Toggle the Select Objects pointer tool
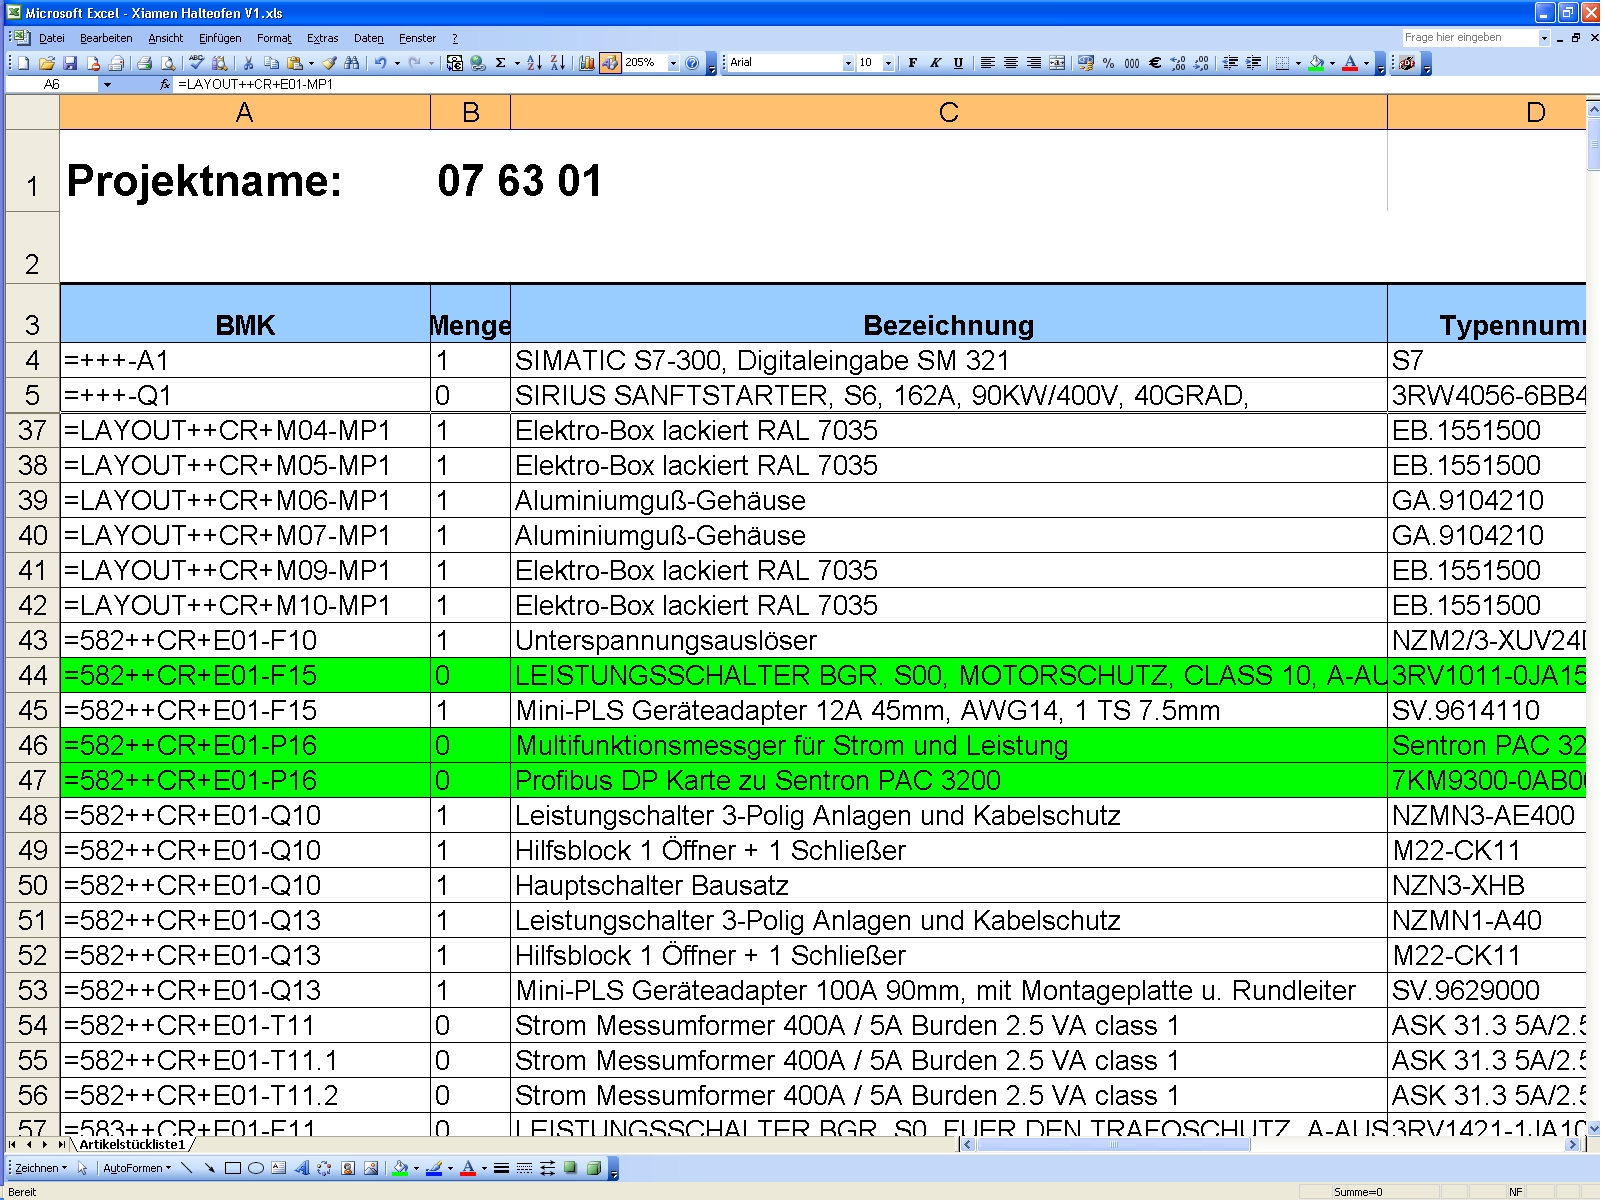The image size is (1604, 1200). click(x=83, y=1168)
